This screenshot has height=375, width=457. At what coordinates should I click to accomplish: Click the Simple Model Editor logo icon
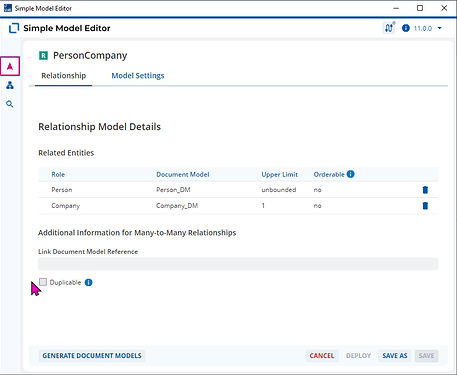14,28
